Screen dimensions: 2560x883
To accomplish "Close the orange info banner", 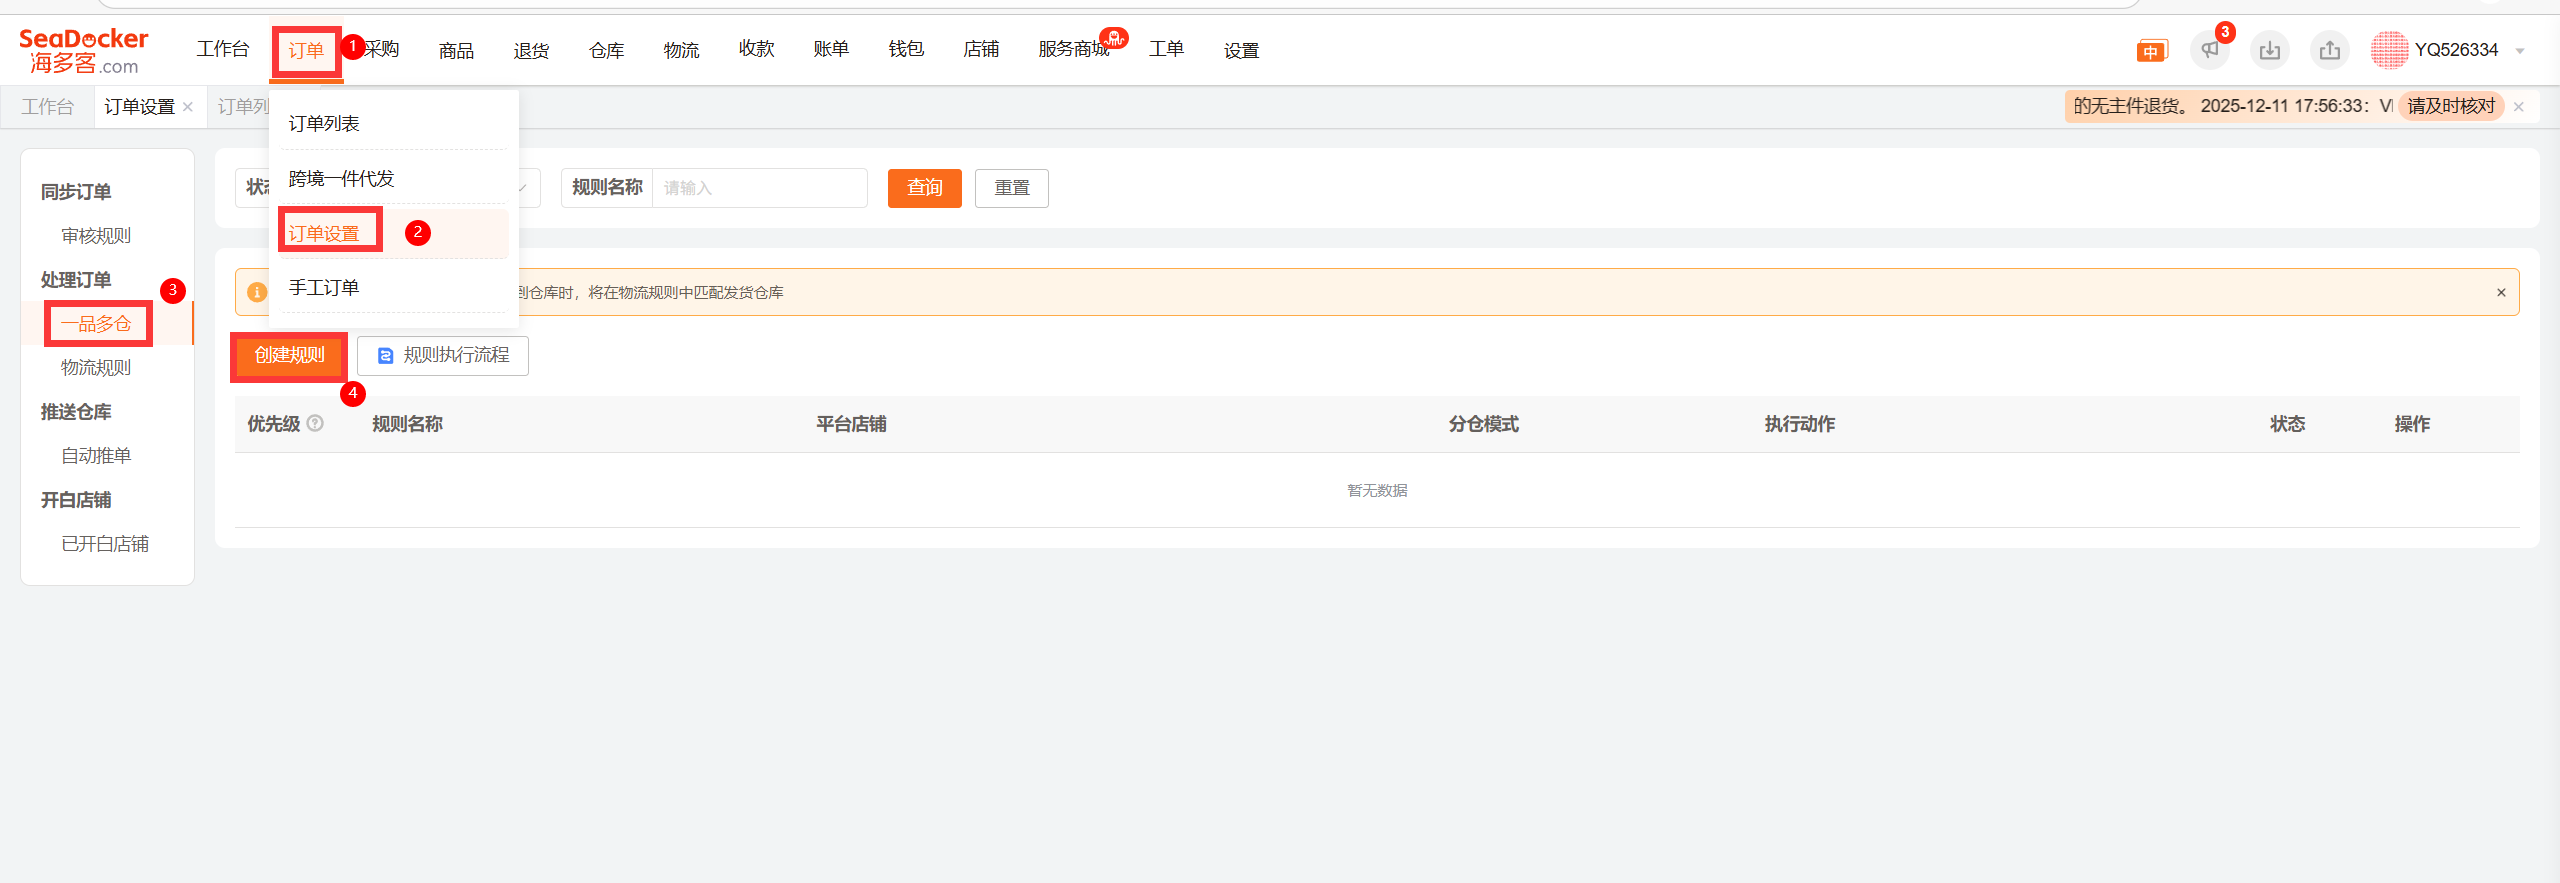I will click(2500, 292).
